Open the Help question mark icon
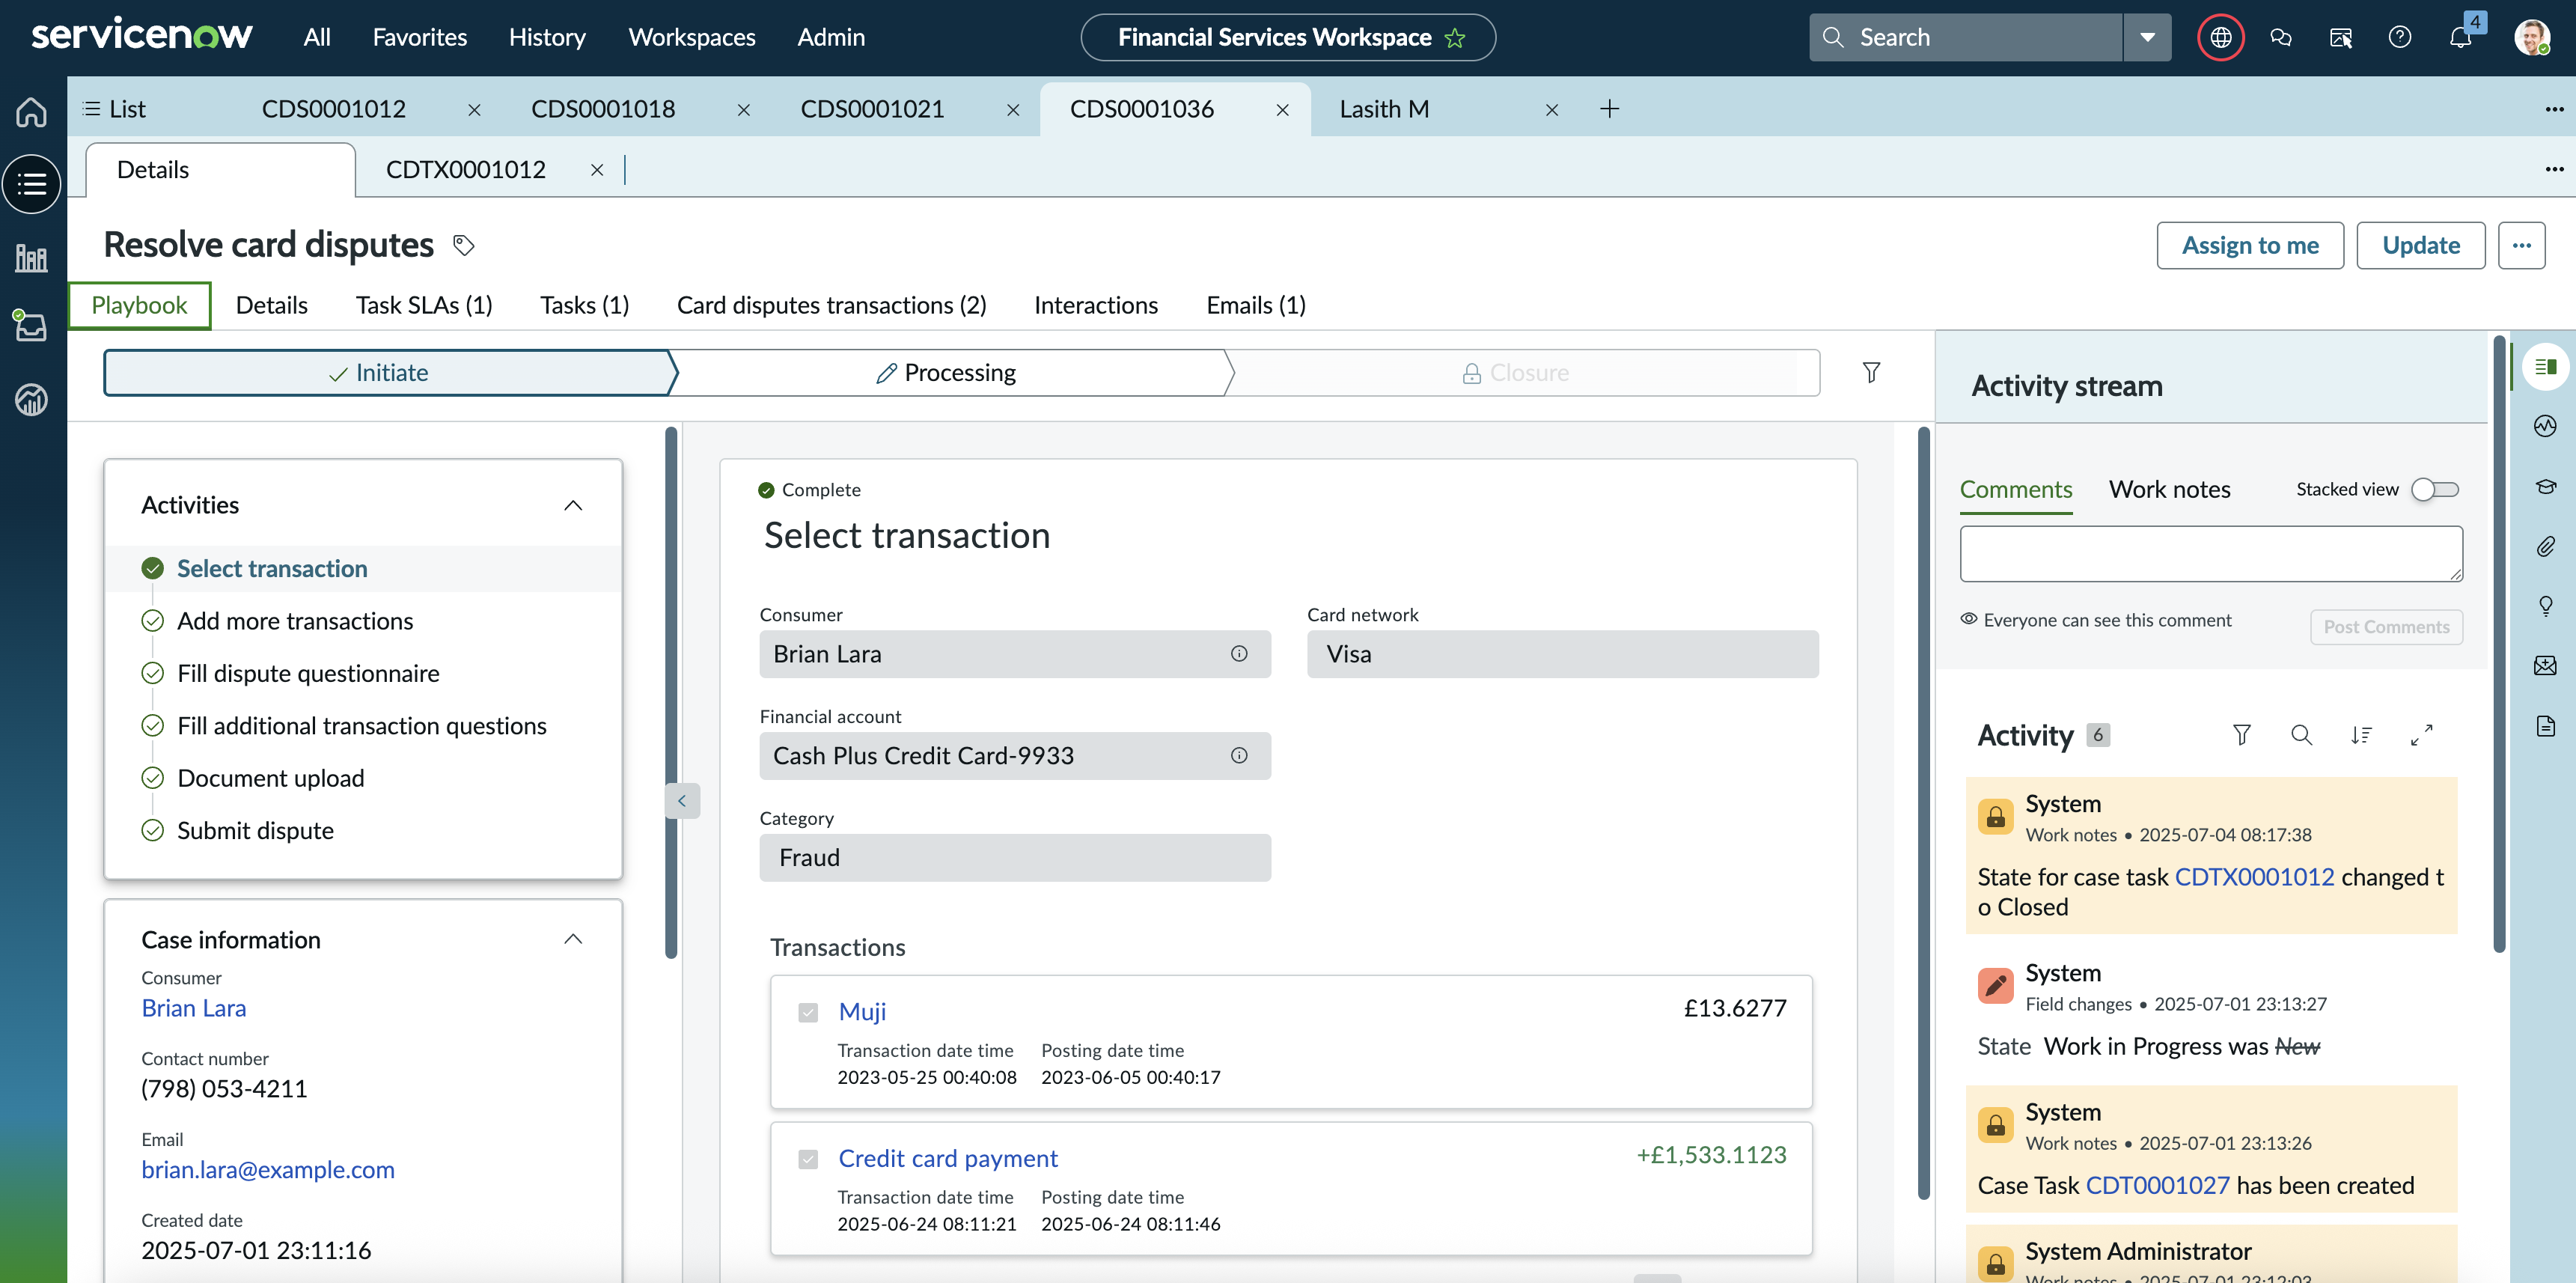 coord(2400,37)
